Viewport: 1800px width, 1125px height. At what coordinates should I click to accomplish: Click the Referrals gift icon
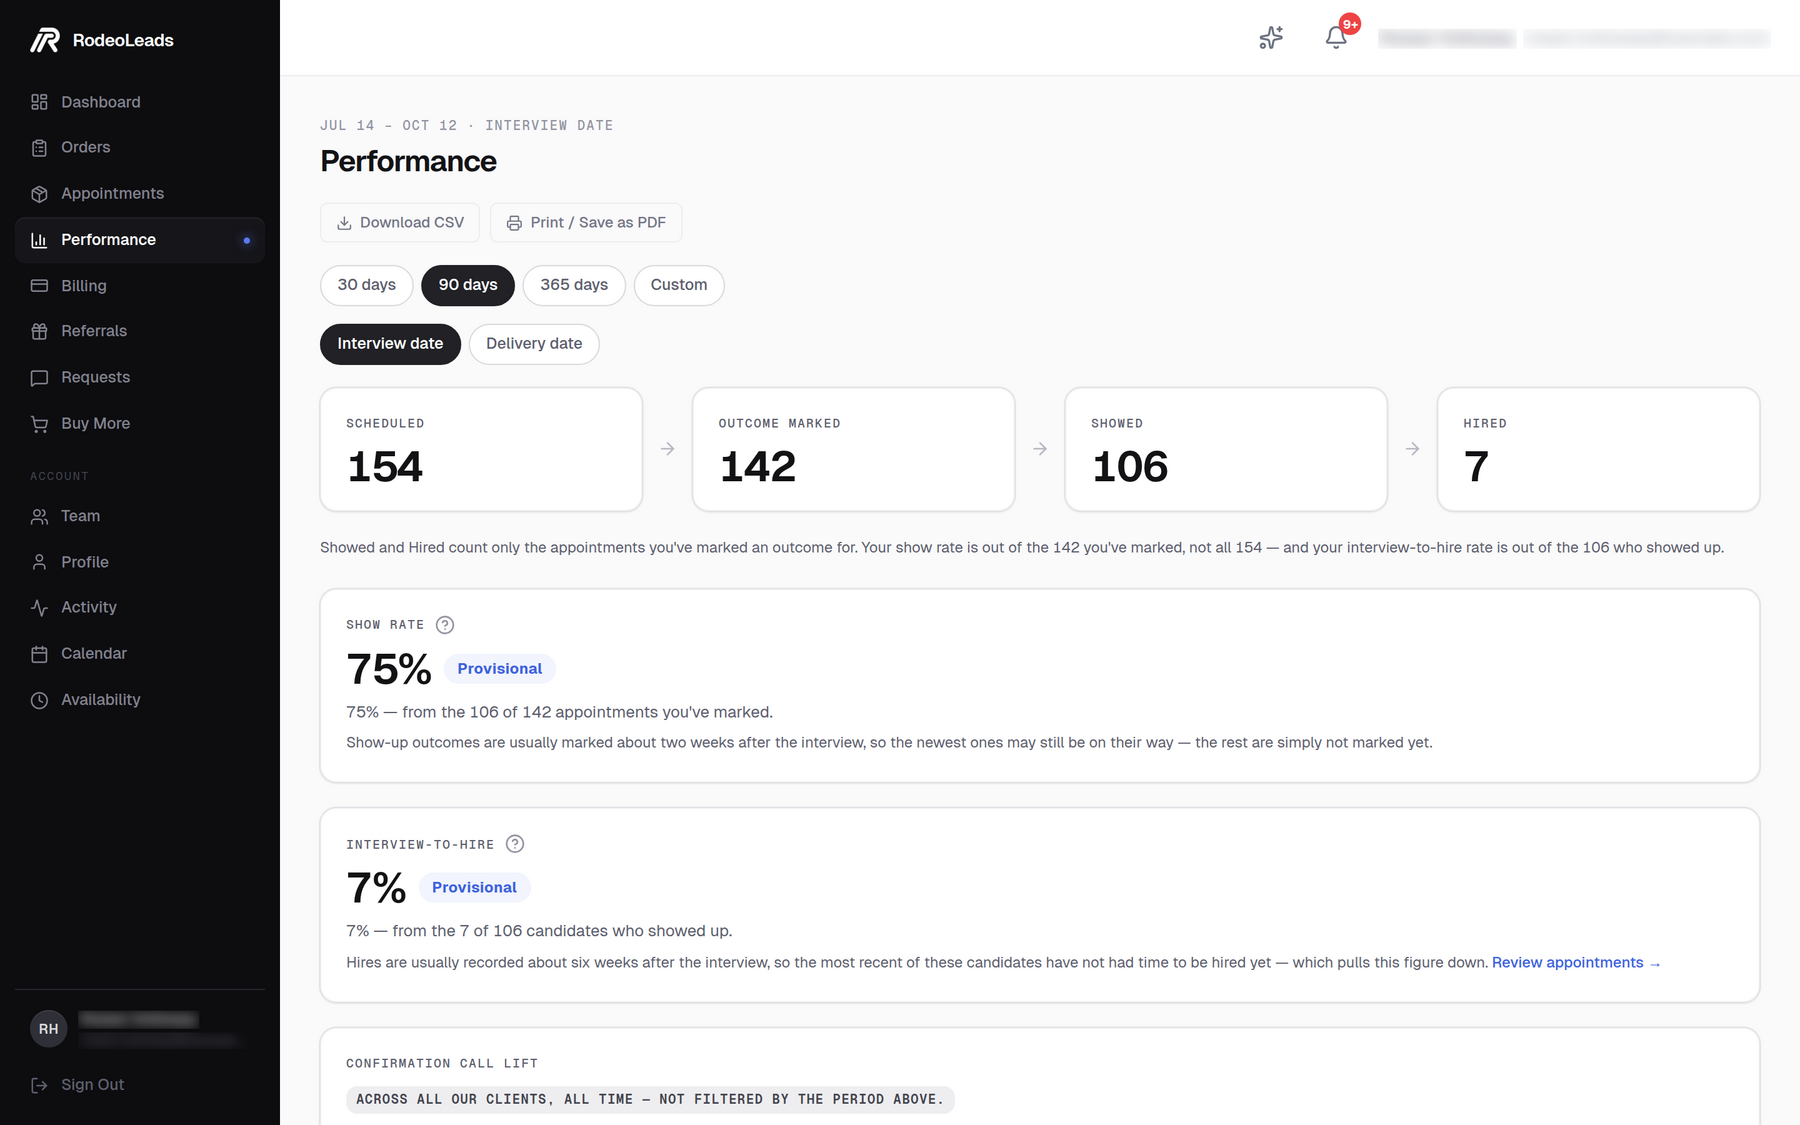point(39,331)
